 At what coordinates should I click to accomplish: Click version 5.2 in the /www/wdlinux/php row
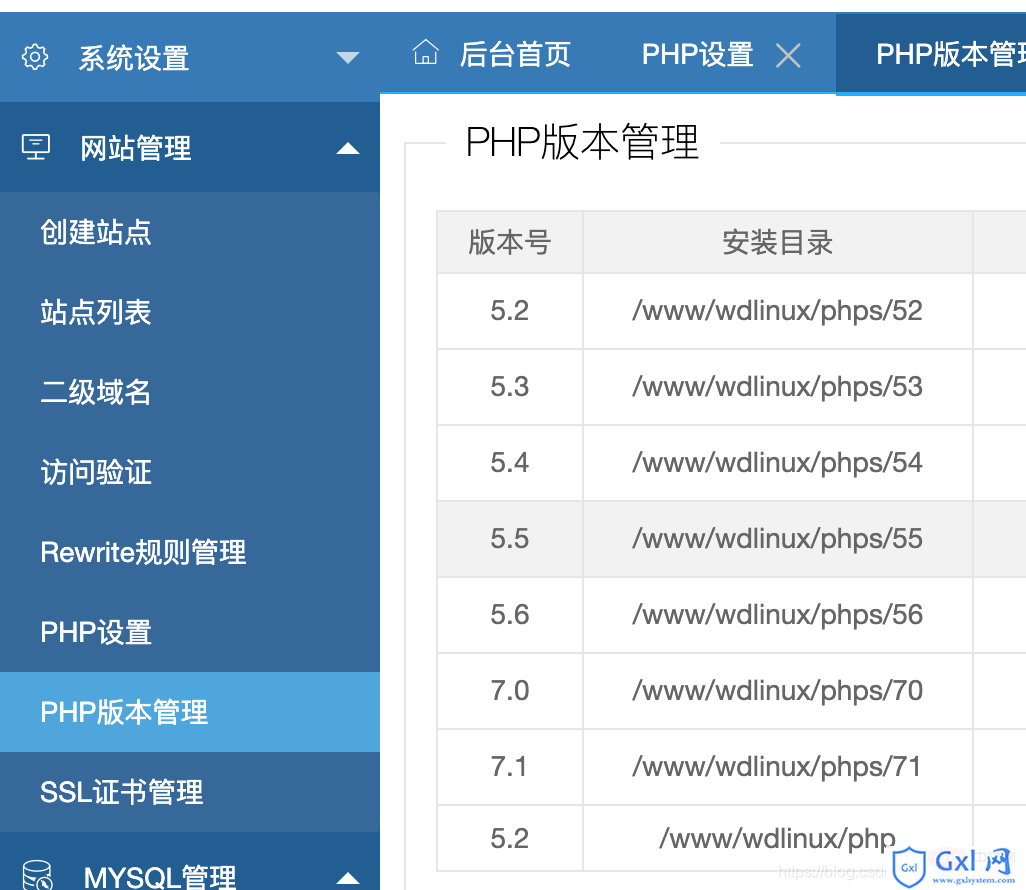click(510, 838)
